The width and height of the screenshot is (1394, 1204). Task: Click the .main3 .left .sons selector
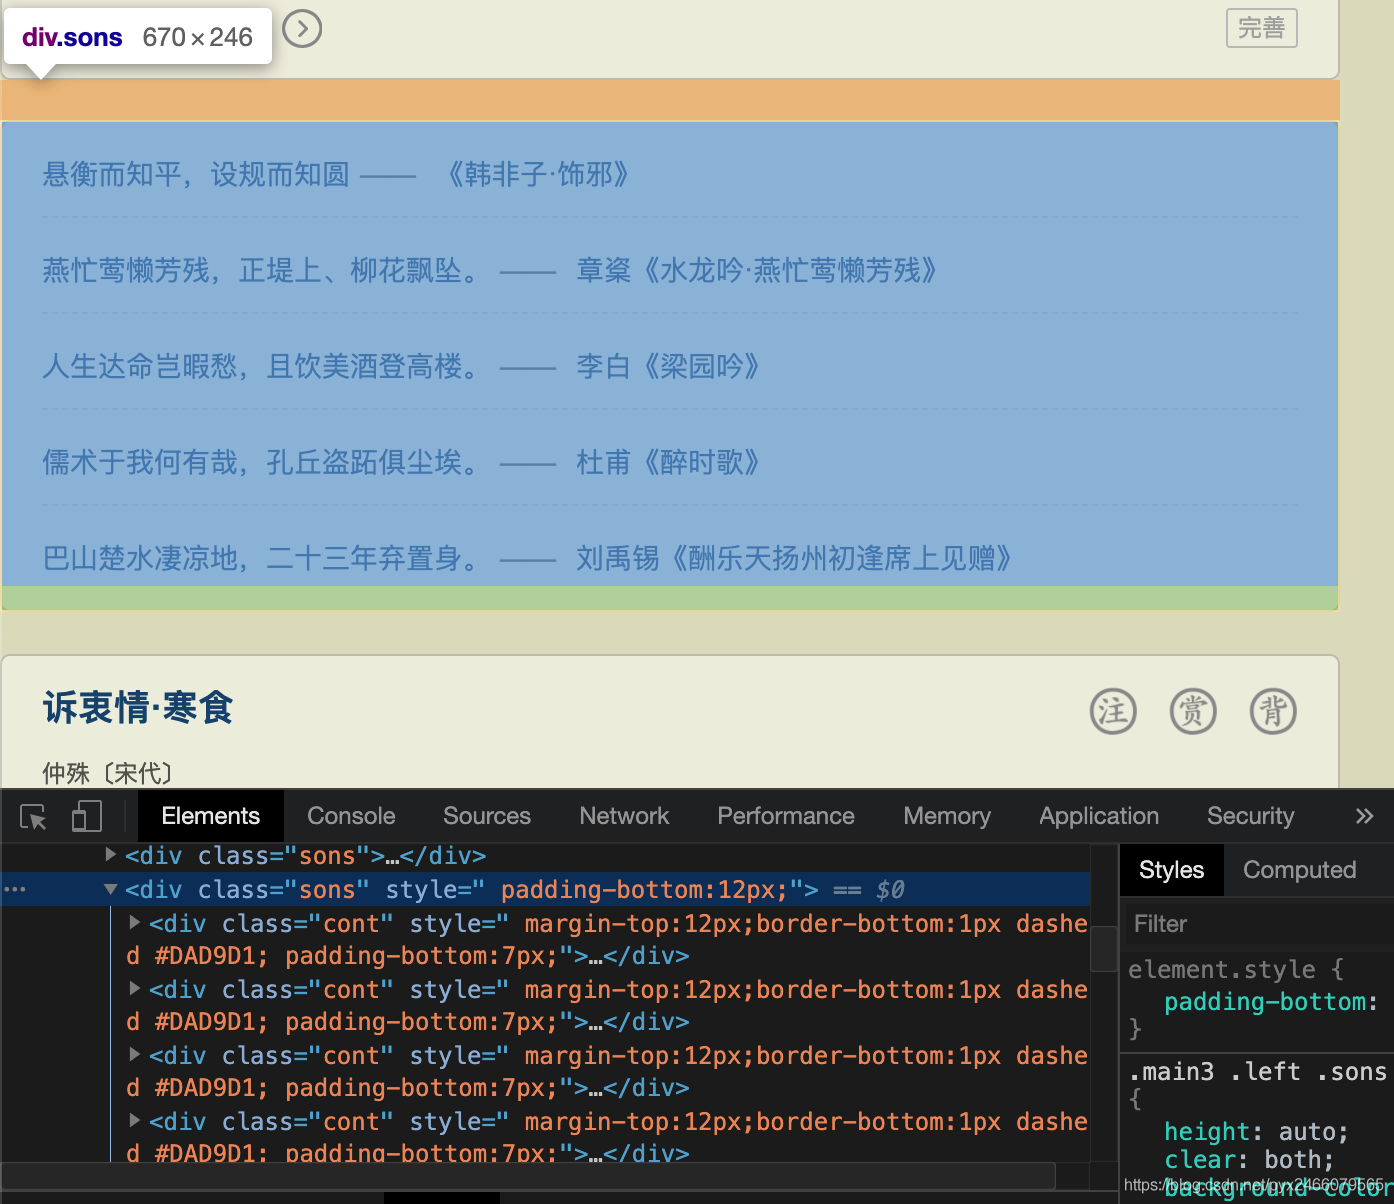pos(1257,1072)
